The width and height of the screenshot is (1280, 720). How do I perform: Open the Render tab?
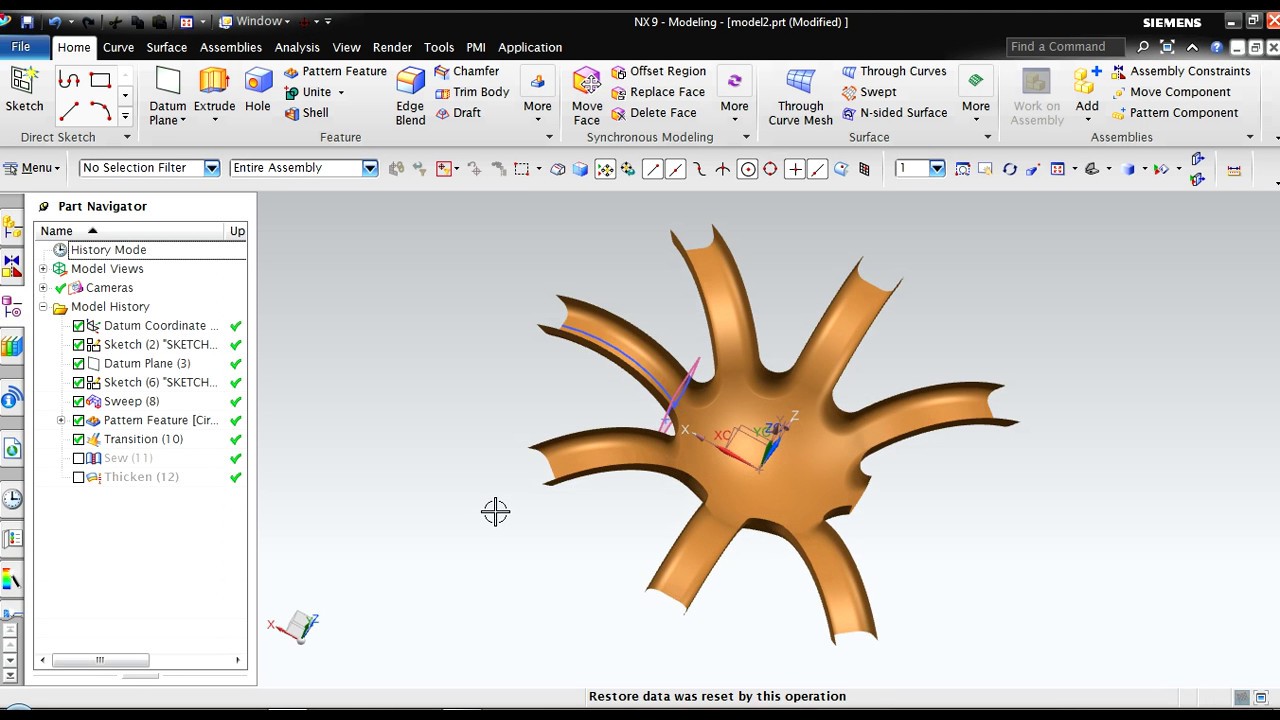[392, 47]
